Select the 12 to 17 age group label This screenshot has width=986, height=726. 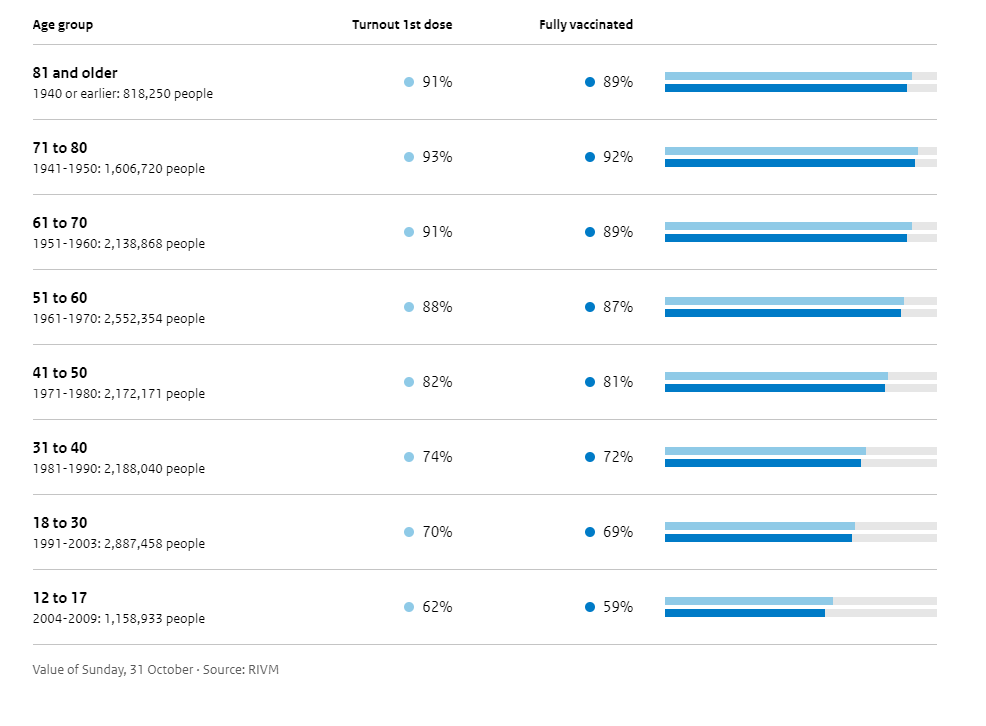click(x=60, y=598)
